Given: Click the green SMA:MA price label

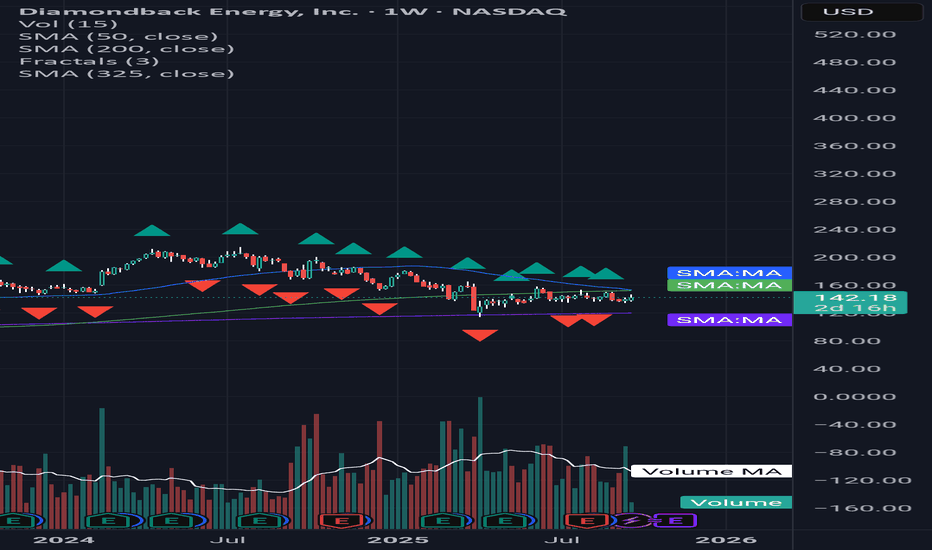Looking at the screenshot, I should pyautogui.click(x=728, y=286).
